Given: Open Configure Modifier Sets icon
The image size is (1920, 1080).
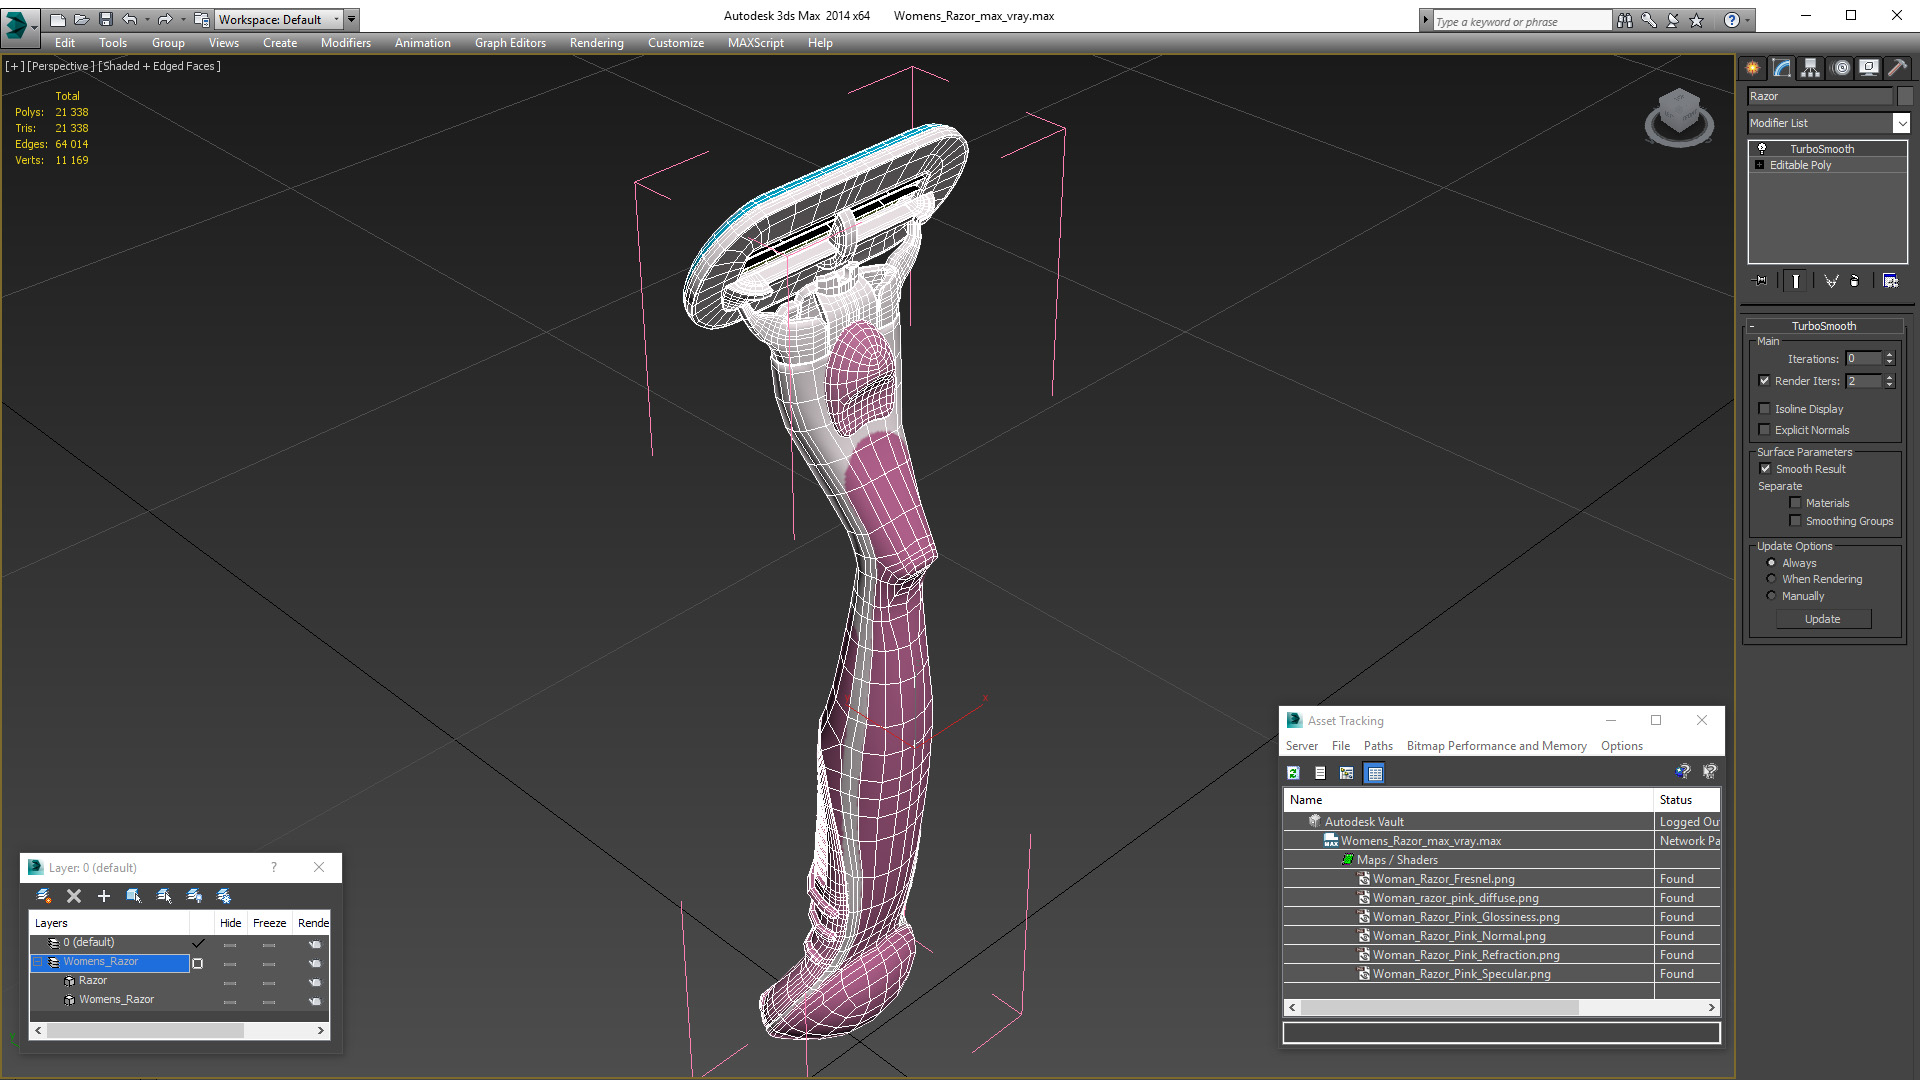Looking at the screenshot, I should tap(1890, 281).
